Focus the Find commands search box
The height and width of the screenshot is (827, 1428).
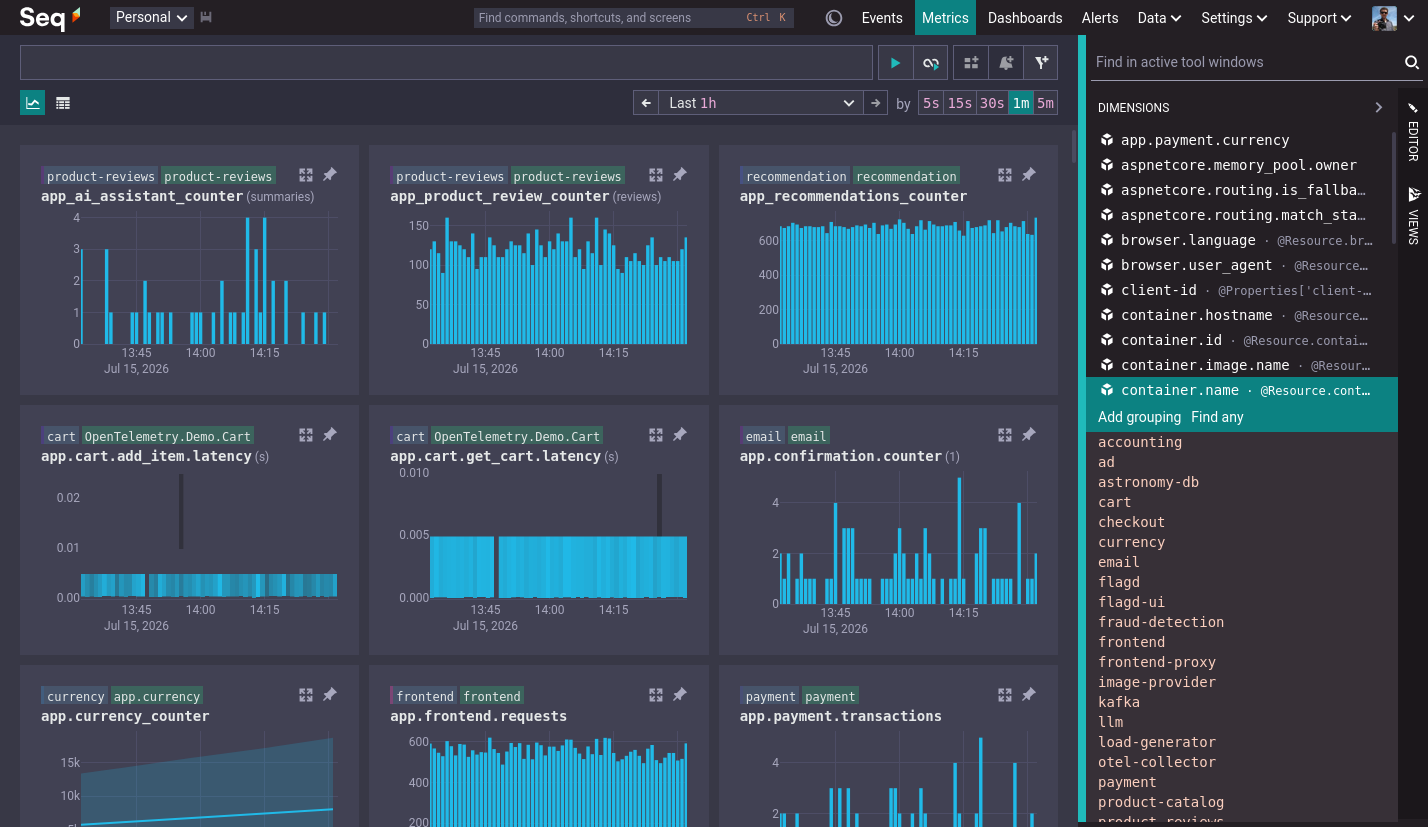tap(634, 18)
